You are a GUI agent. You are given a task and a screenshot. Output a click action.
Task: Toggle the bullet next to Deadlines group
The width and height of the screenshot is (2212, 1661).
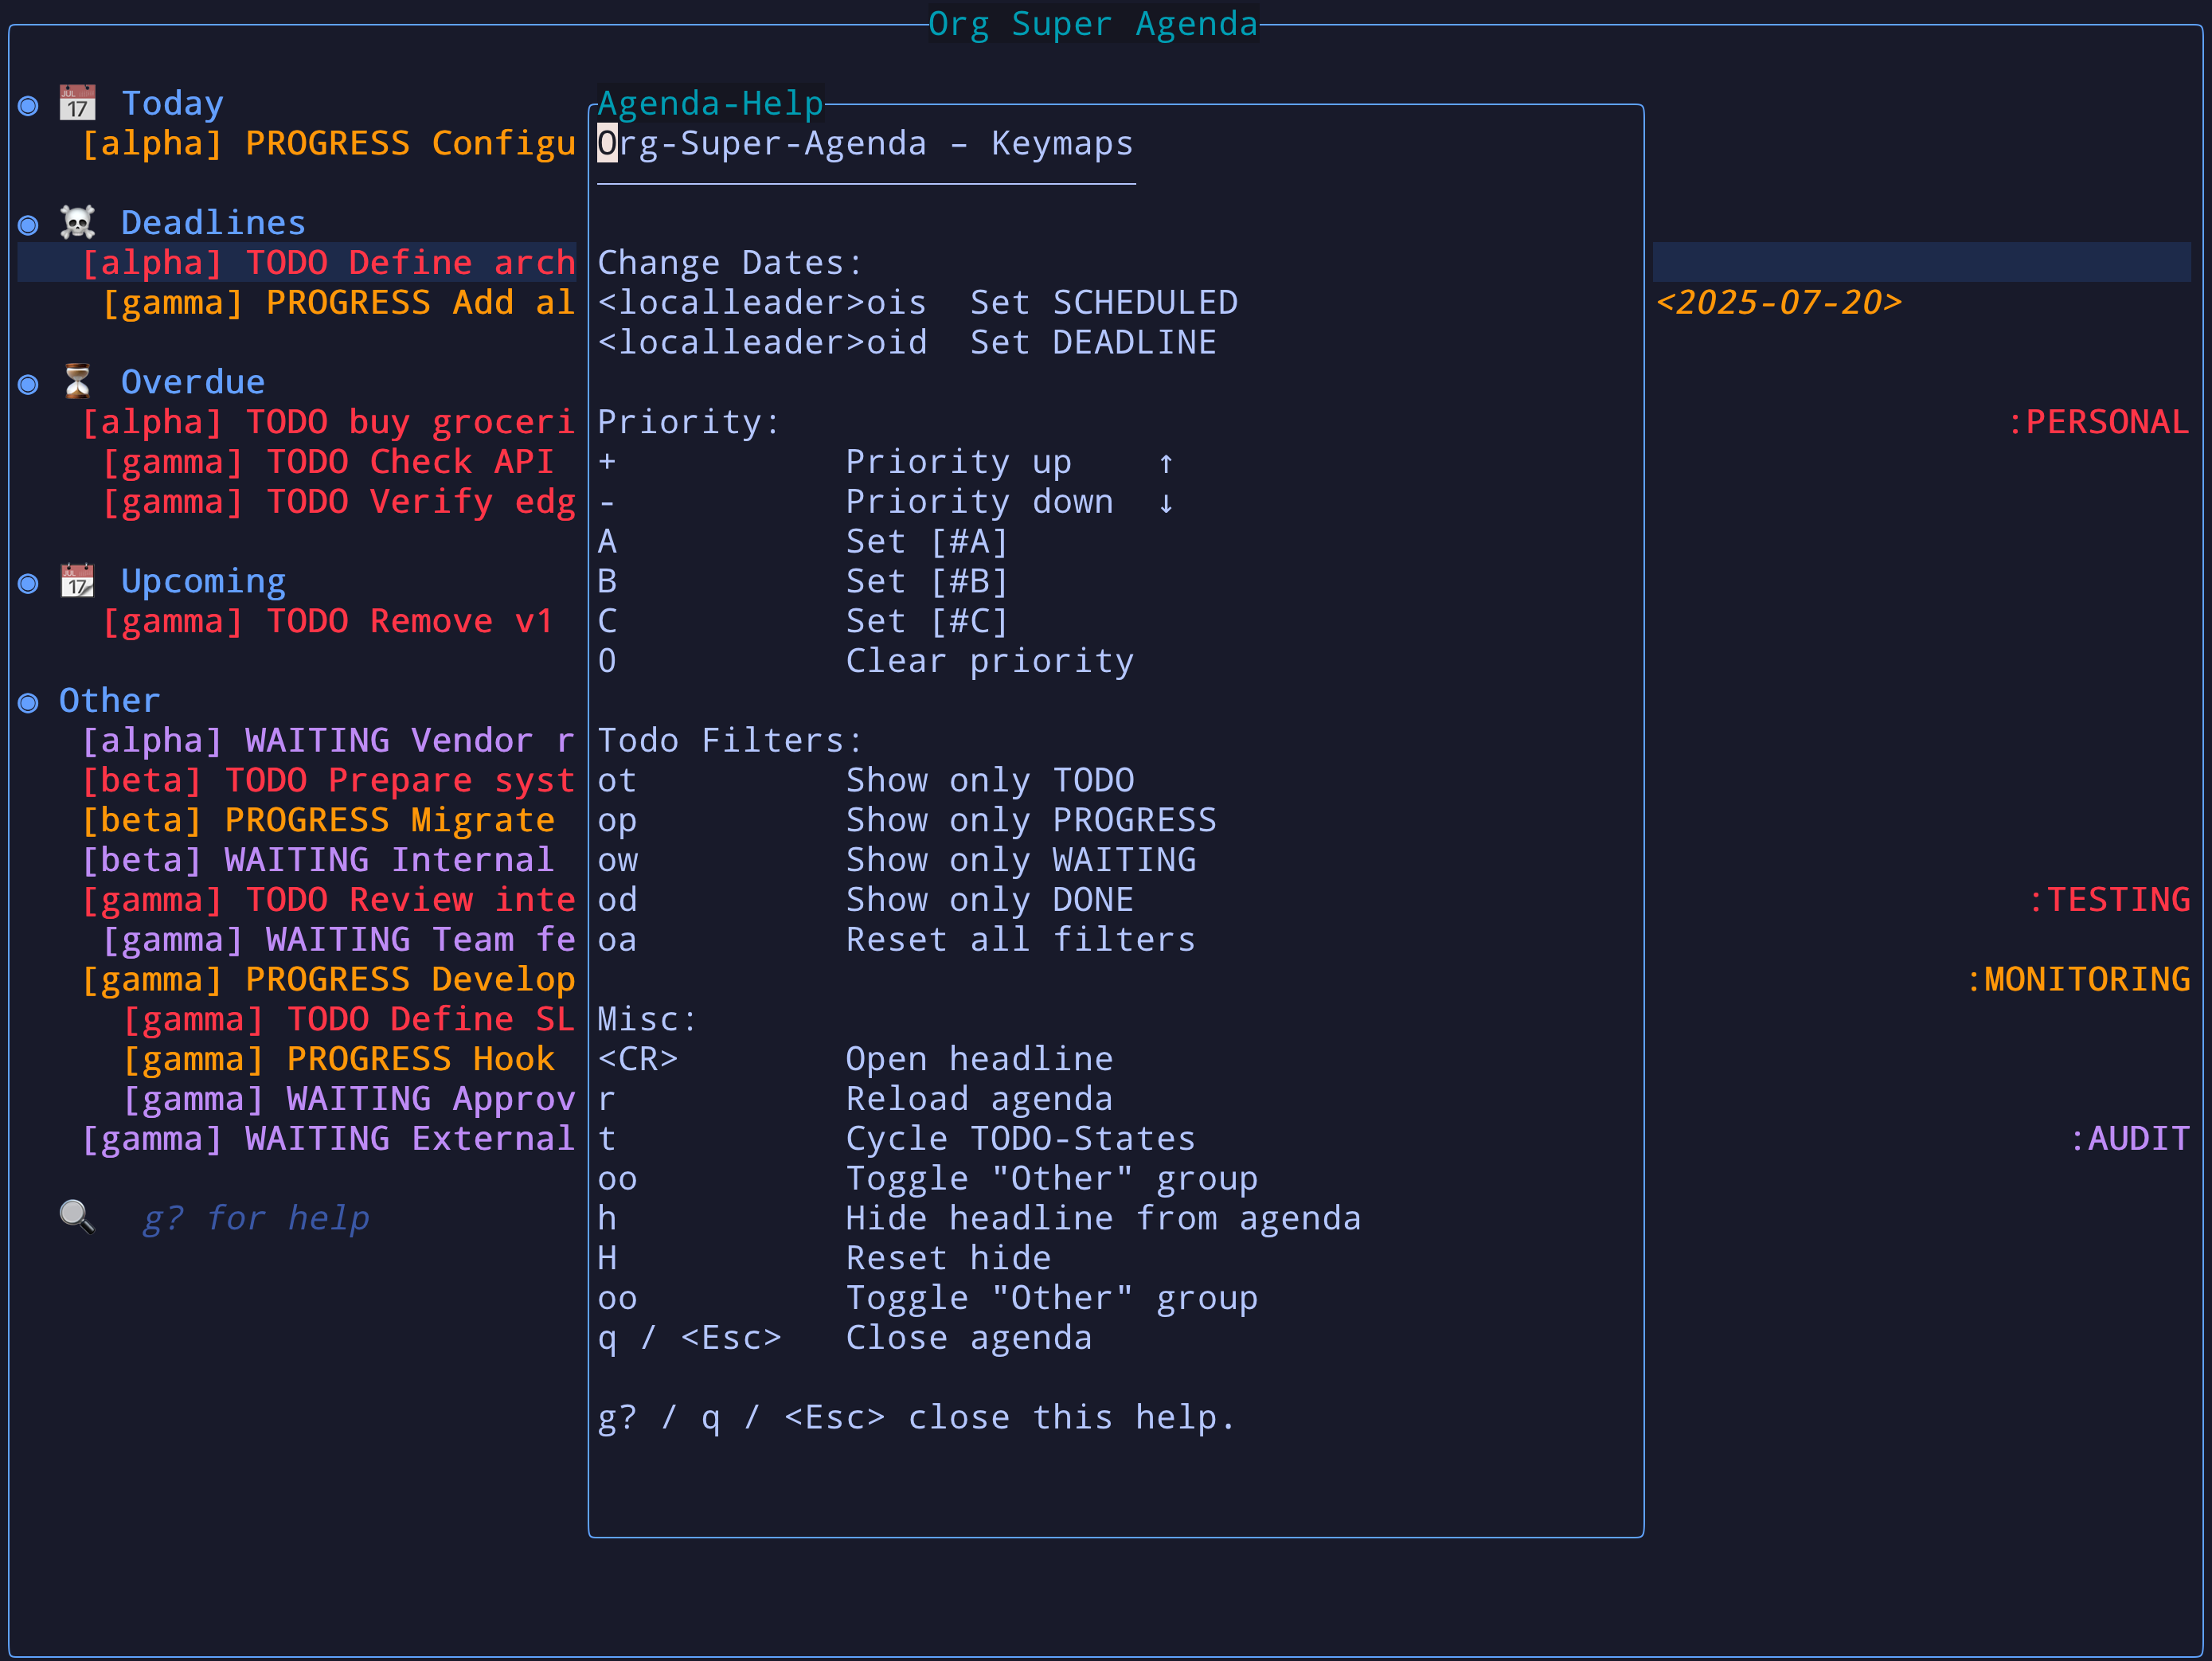(x=28, y=224)
